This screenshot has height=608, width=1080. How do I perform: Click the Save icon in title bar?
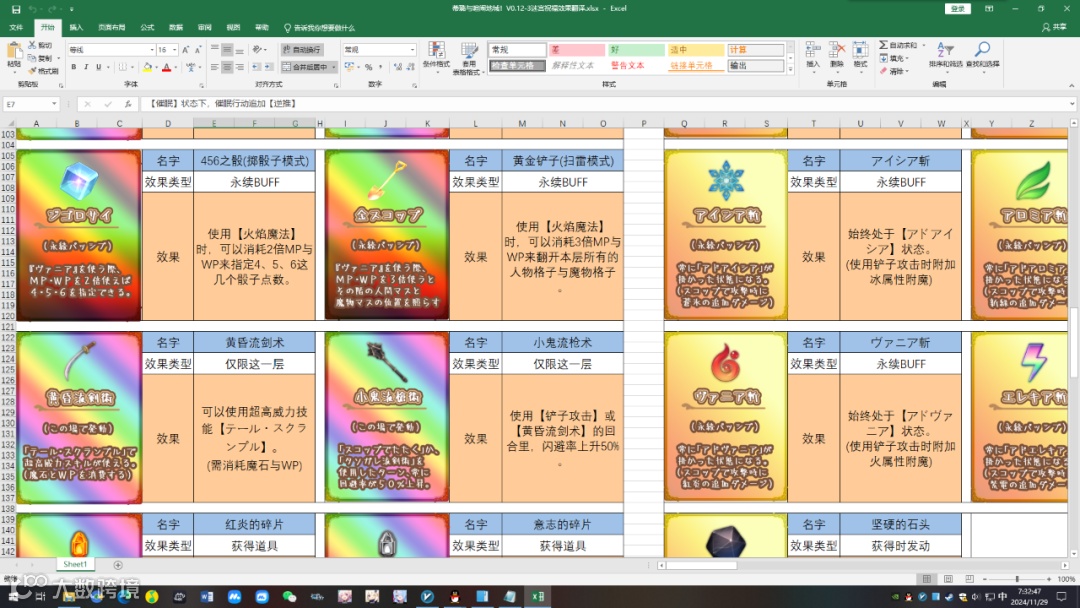[16, 9]
